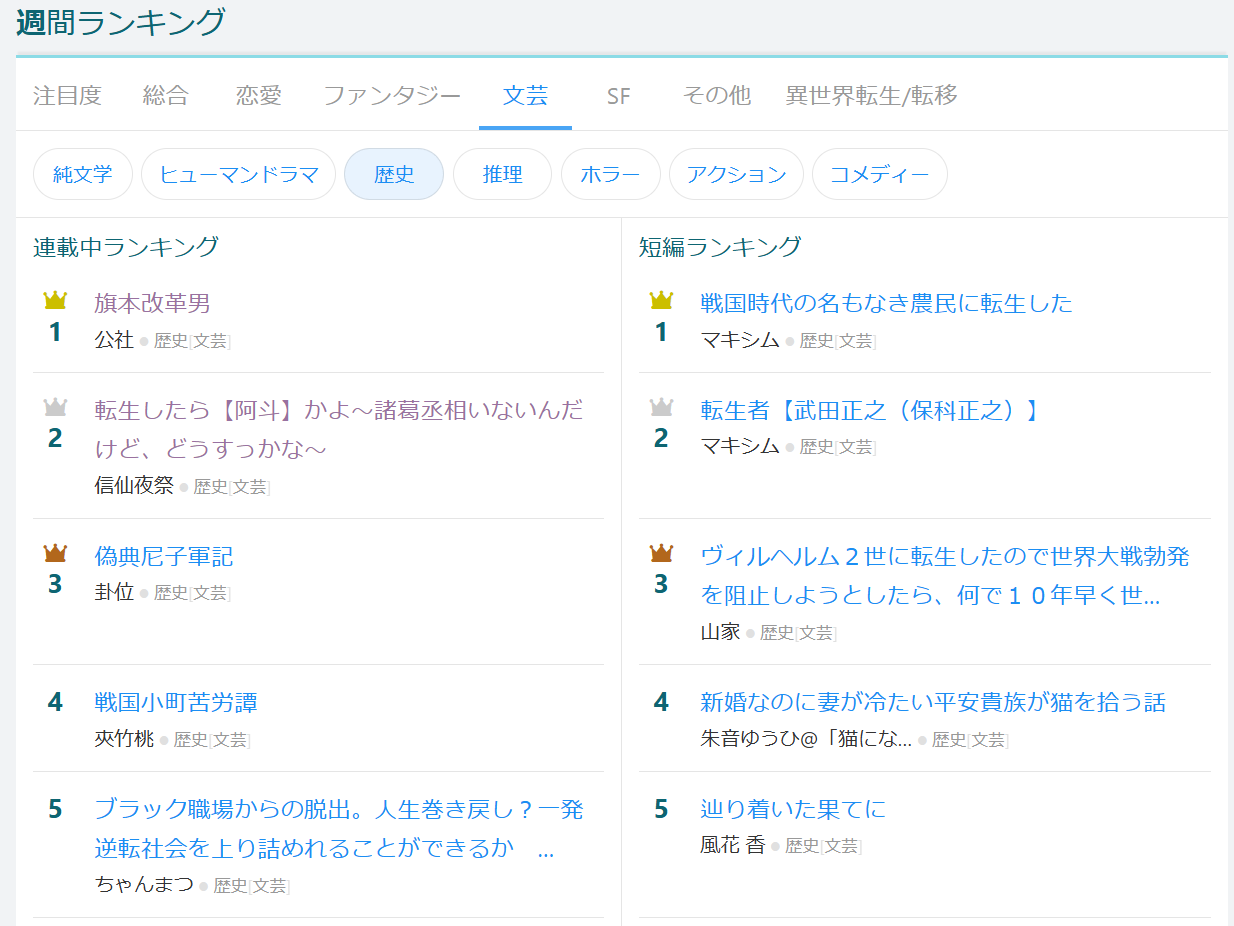Click gold crown icon in 短編ランキング
Image resolution: width=1234 pixels, height=926 pixels.
pyautogui.click(x=661, y=300)
